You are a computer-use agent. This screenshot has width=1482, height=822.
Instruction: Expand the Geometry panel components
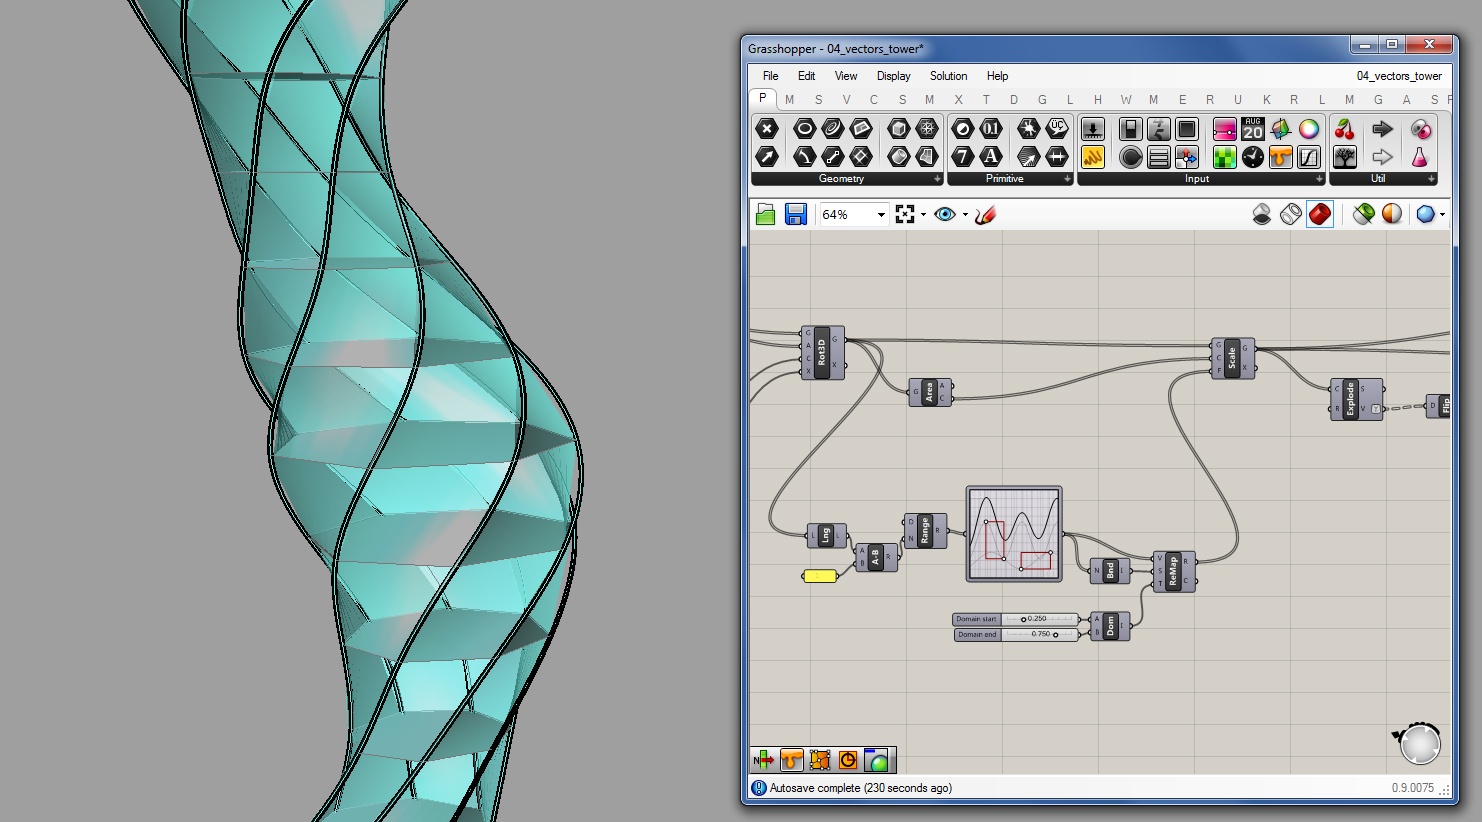click(937, 179)
